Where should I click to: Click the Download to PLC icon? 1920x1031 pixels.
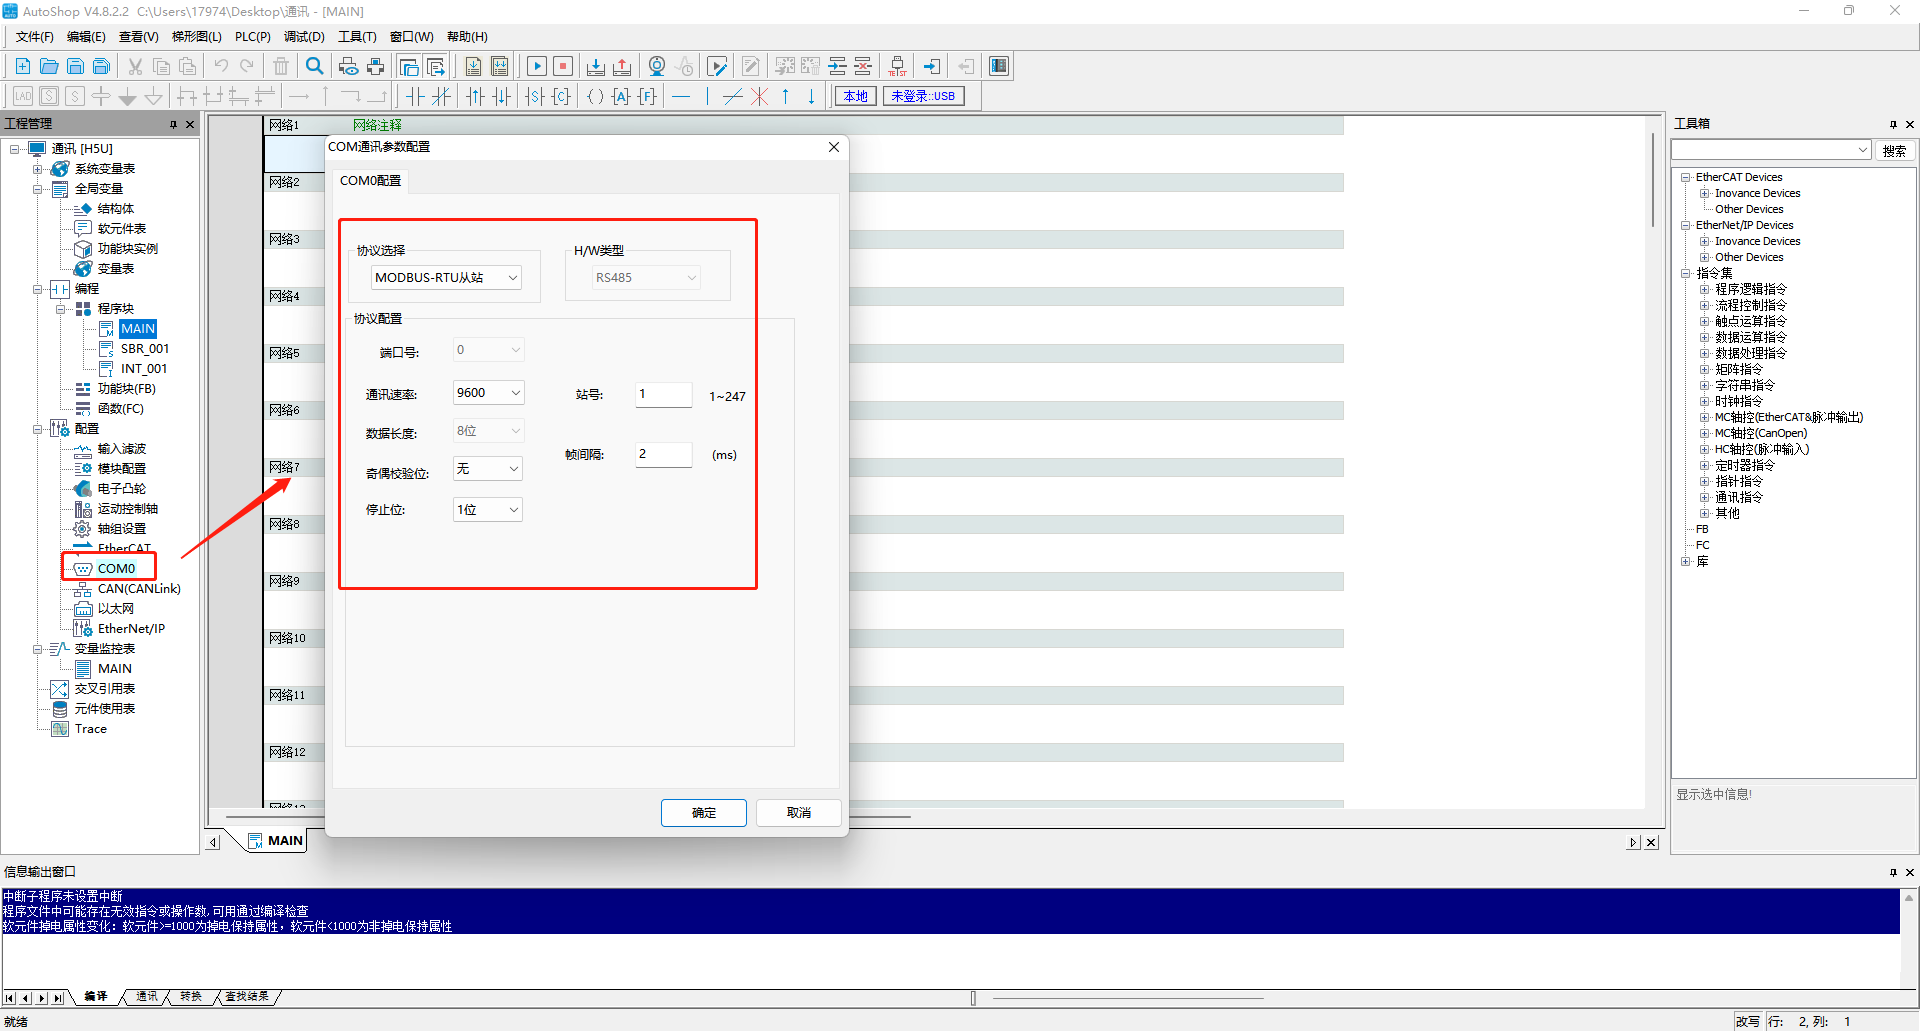tap(595, 66)
